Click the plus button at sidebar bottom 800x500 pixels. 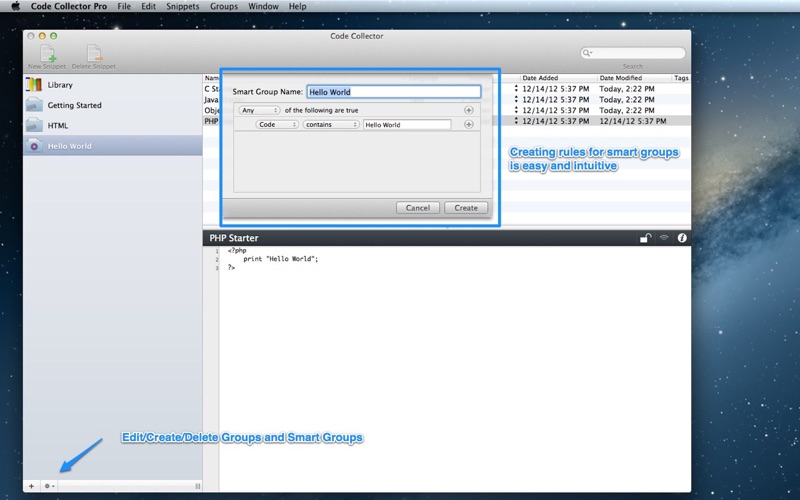pyautogui.click(x=31, y=486)
